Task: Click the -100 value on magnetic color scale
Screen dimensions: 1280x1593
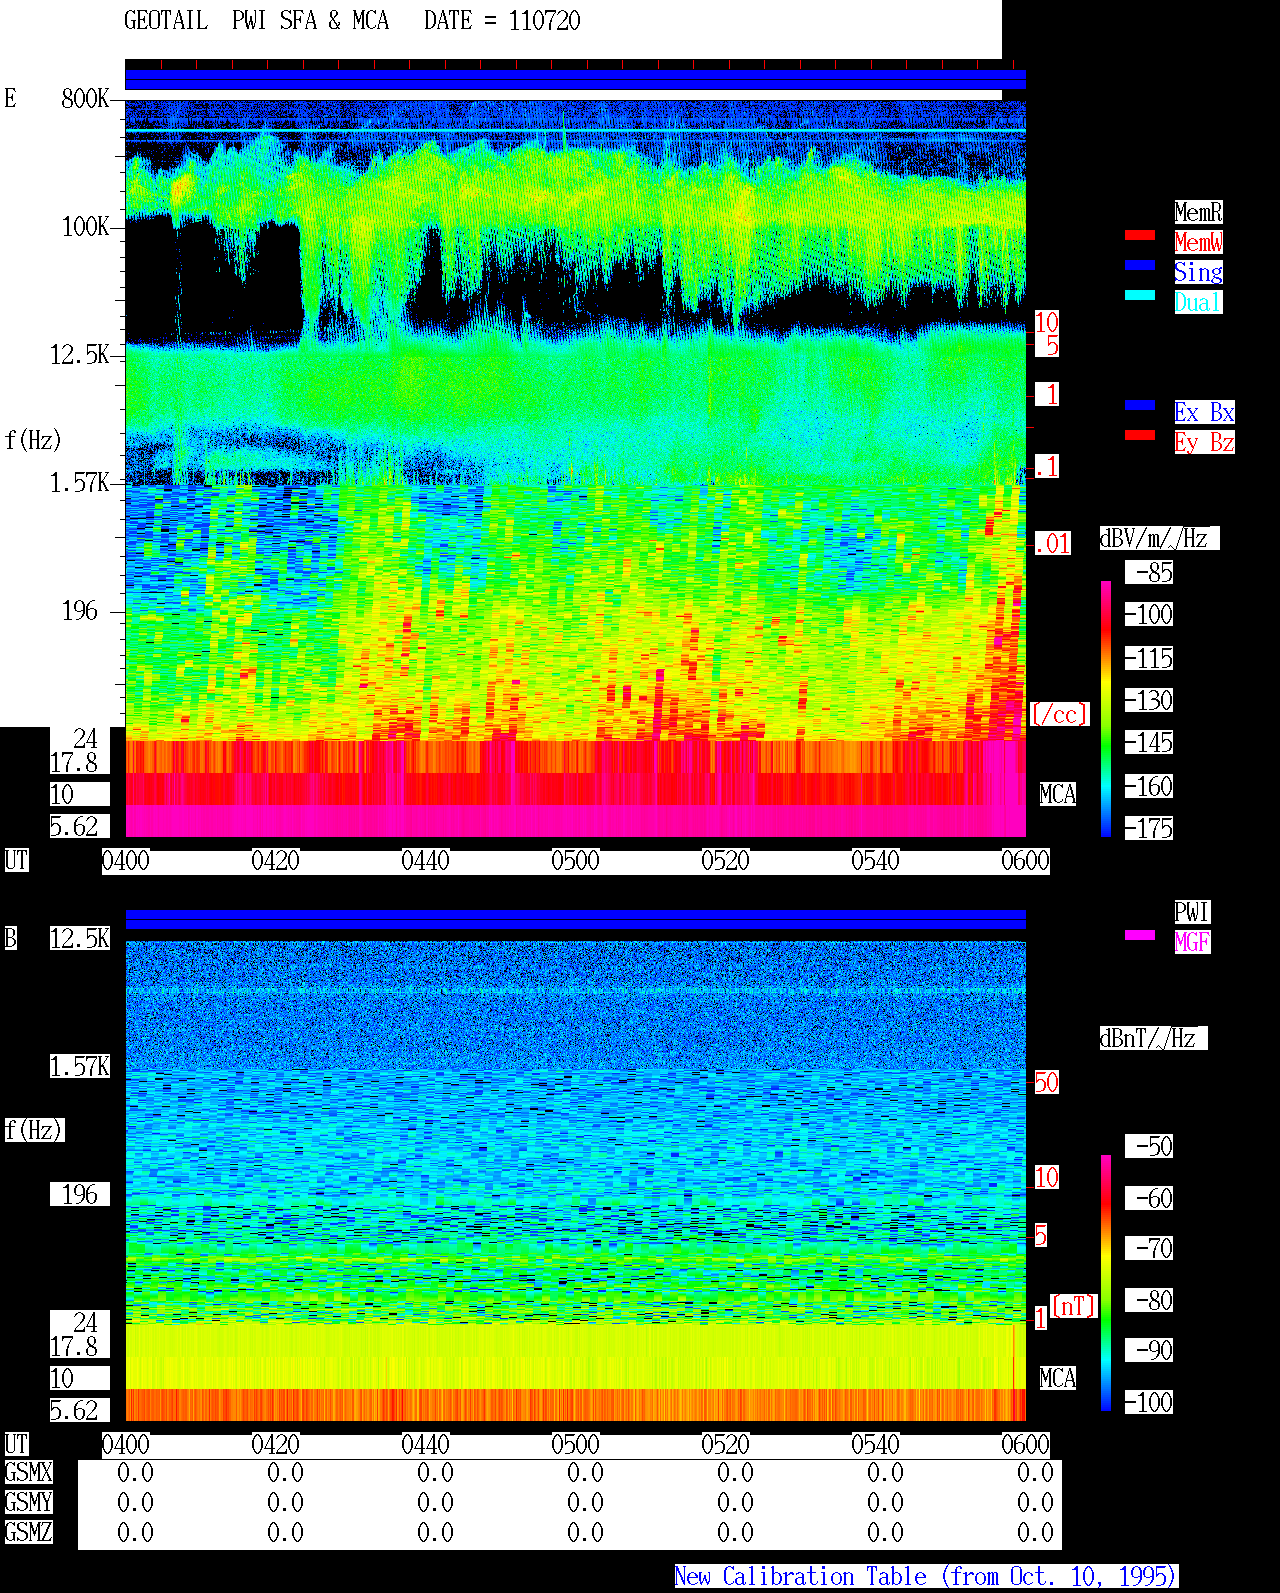Action: pyautogui.click(x=1150, y=1402)
